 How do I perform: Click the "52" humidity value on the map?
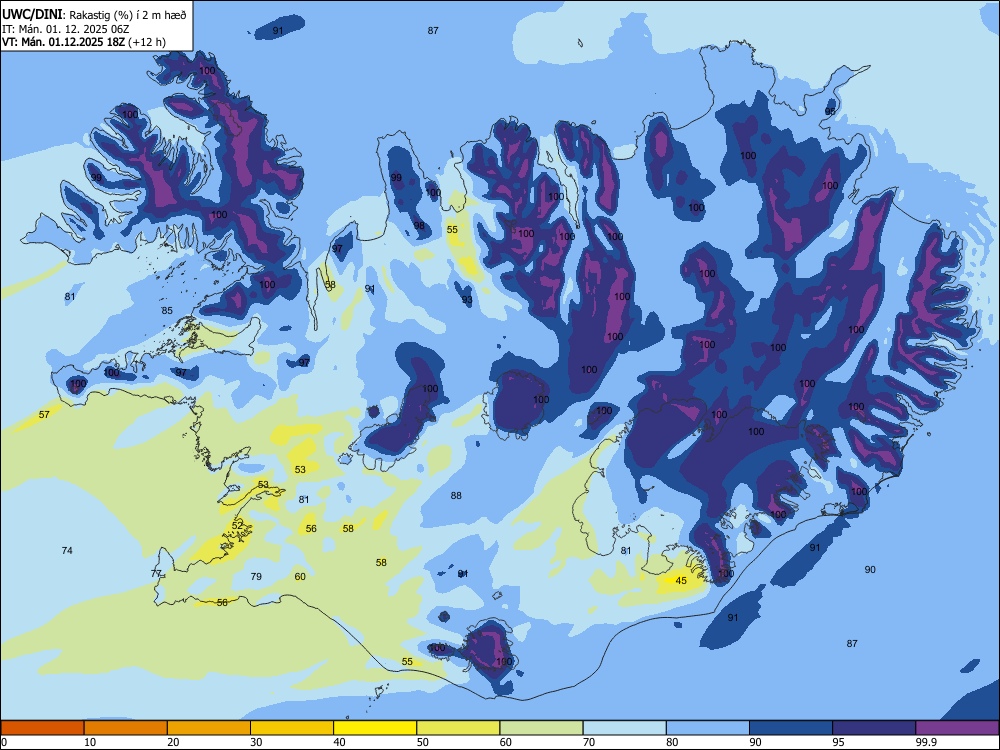(237, 525)
